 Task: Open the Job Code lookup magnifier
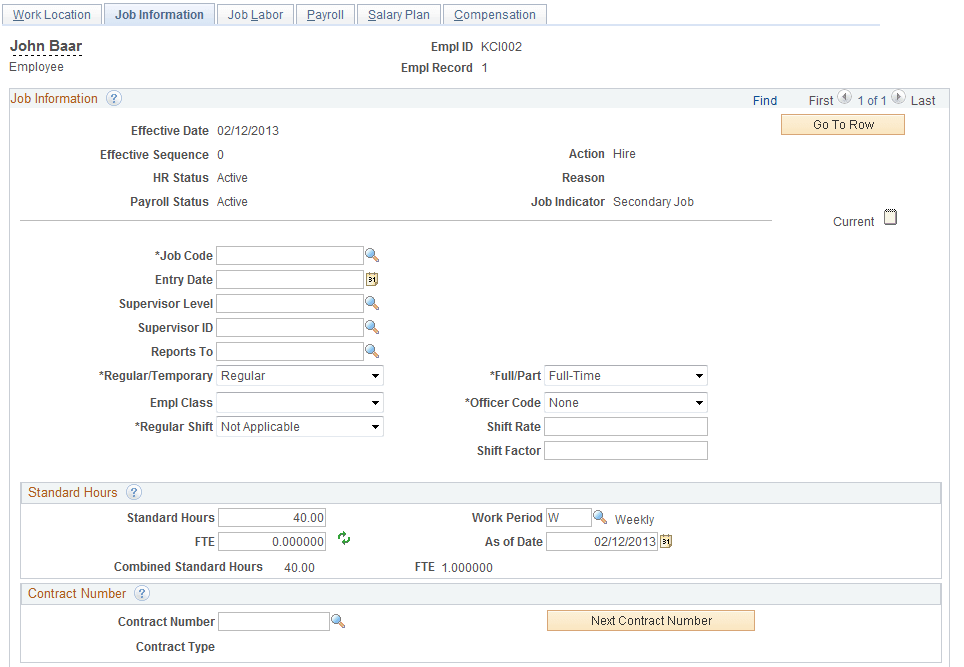coord(372,255)
